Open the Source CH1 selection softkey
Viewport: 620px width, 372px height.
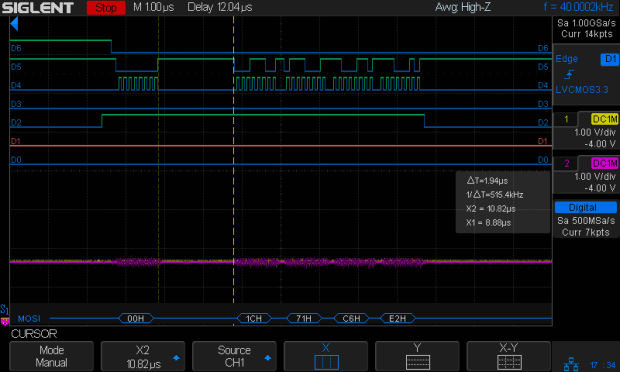click(234, 356)
